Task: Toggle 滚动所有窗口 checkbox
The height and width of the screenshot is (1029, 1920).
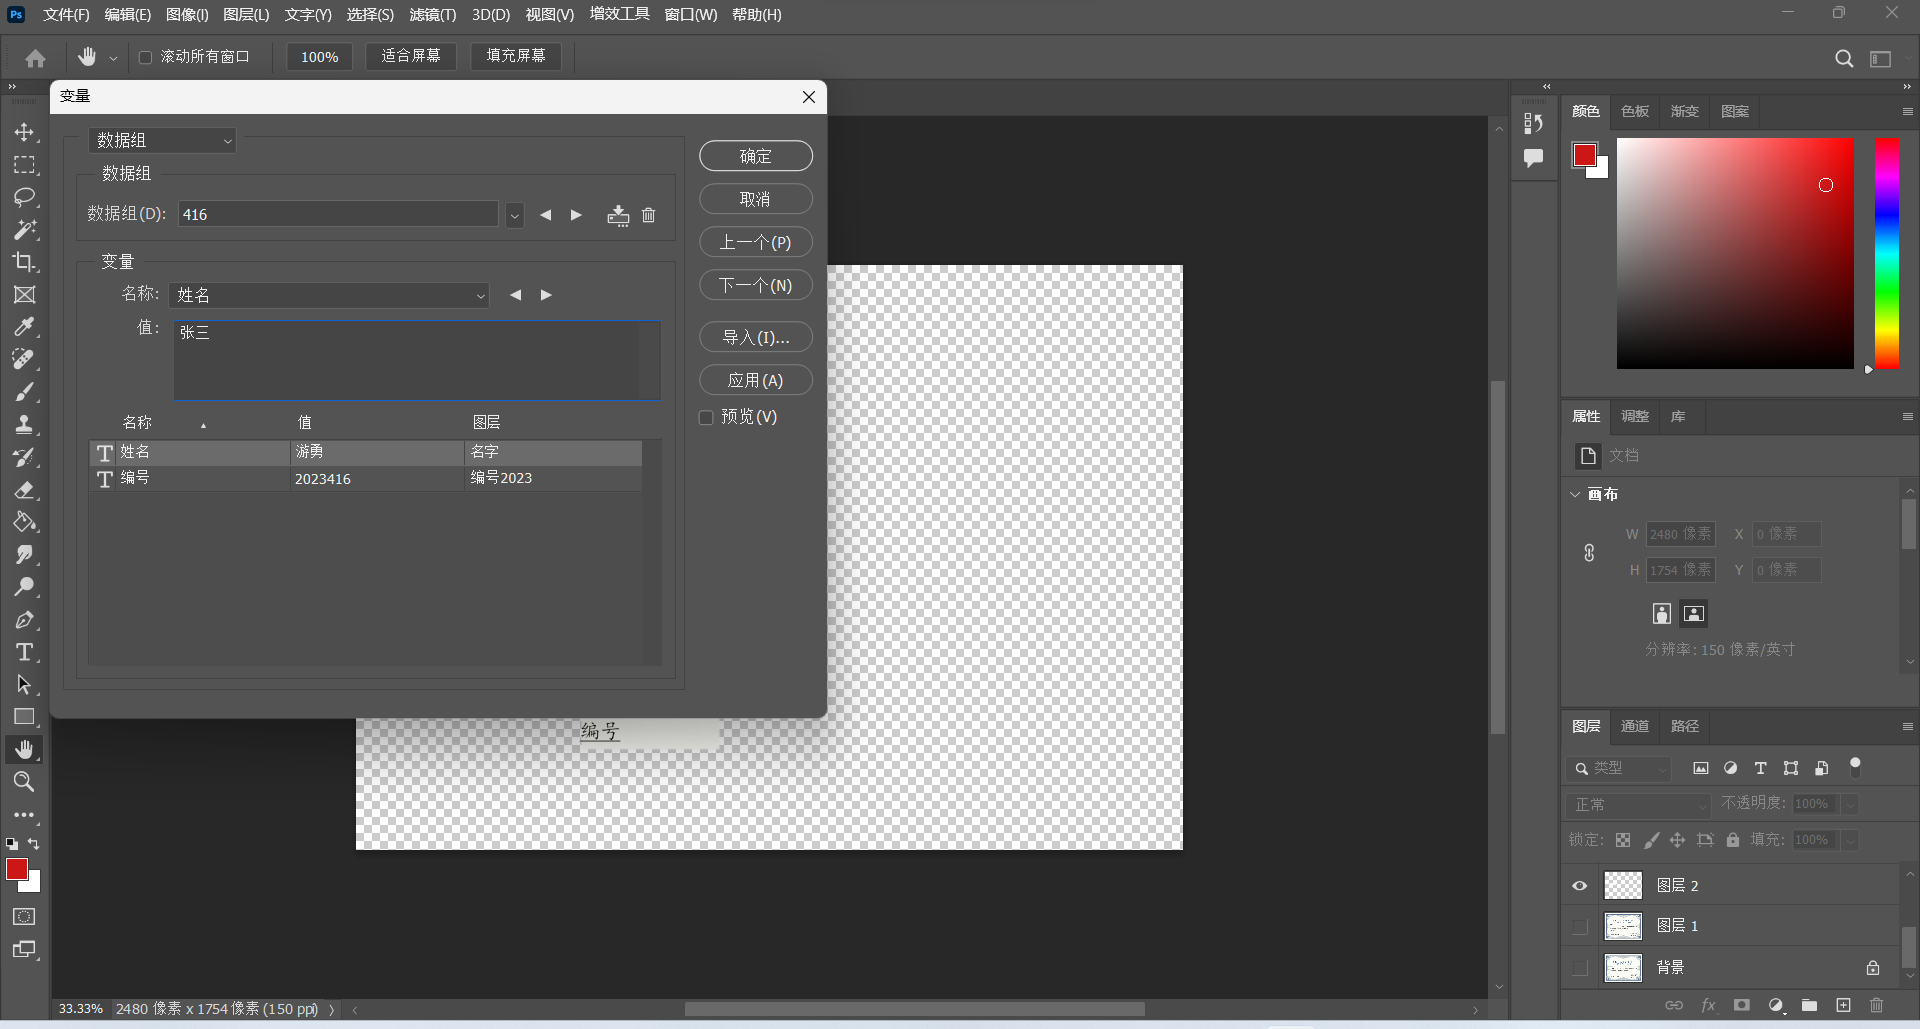Action: pyautogui.click(x=146, y=57)
